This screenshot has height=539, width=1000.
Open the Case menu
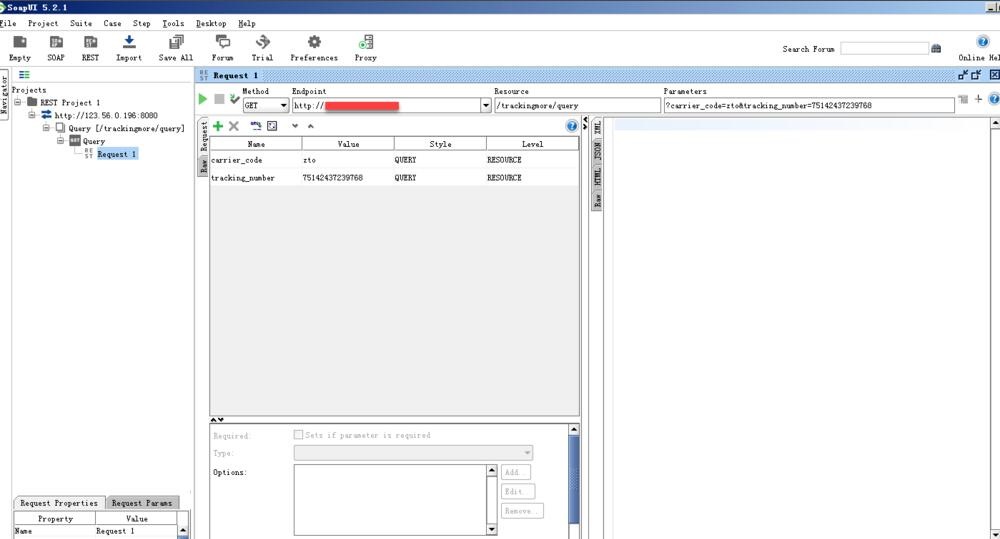coord(112,23)
